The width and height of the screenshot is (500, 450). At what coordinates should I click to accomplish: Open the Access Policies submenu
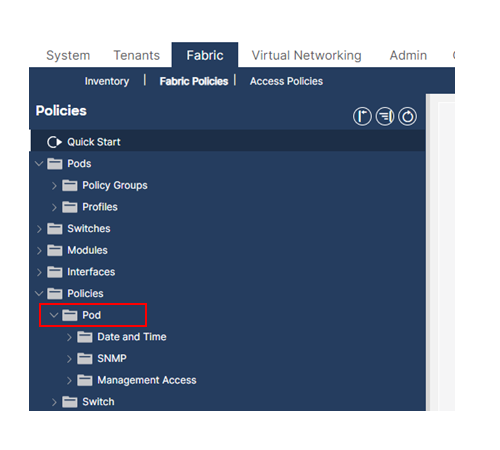click(x=286, y=81)
